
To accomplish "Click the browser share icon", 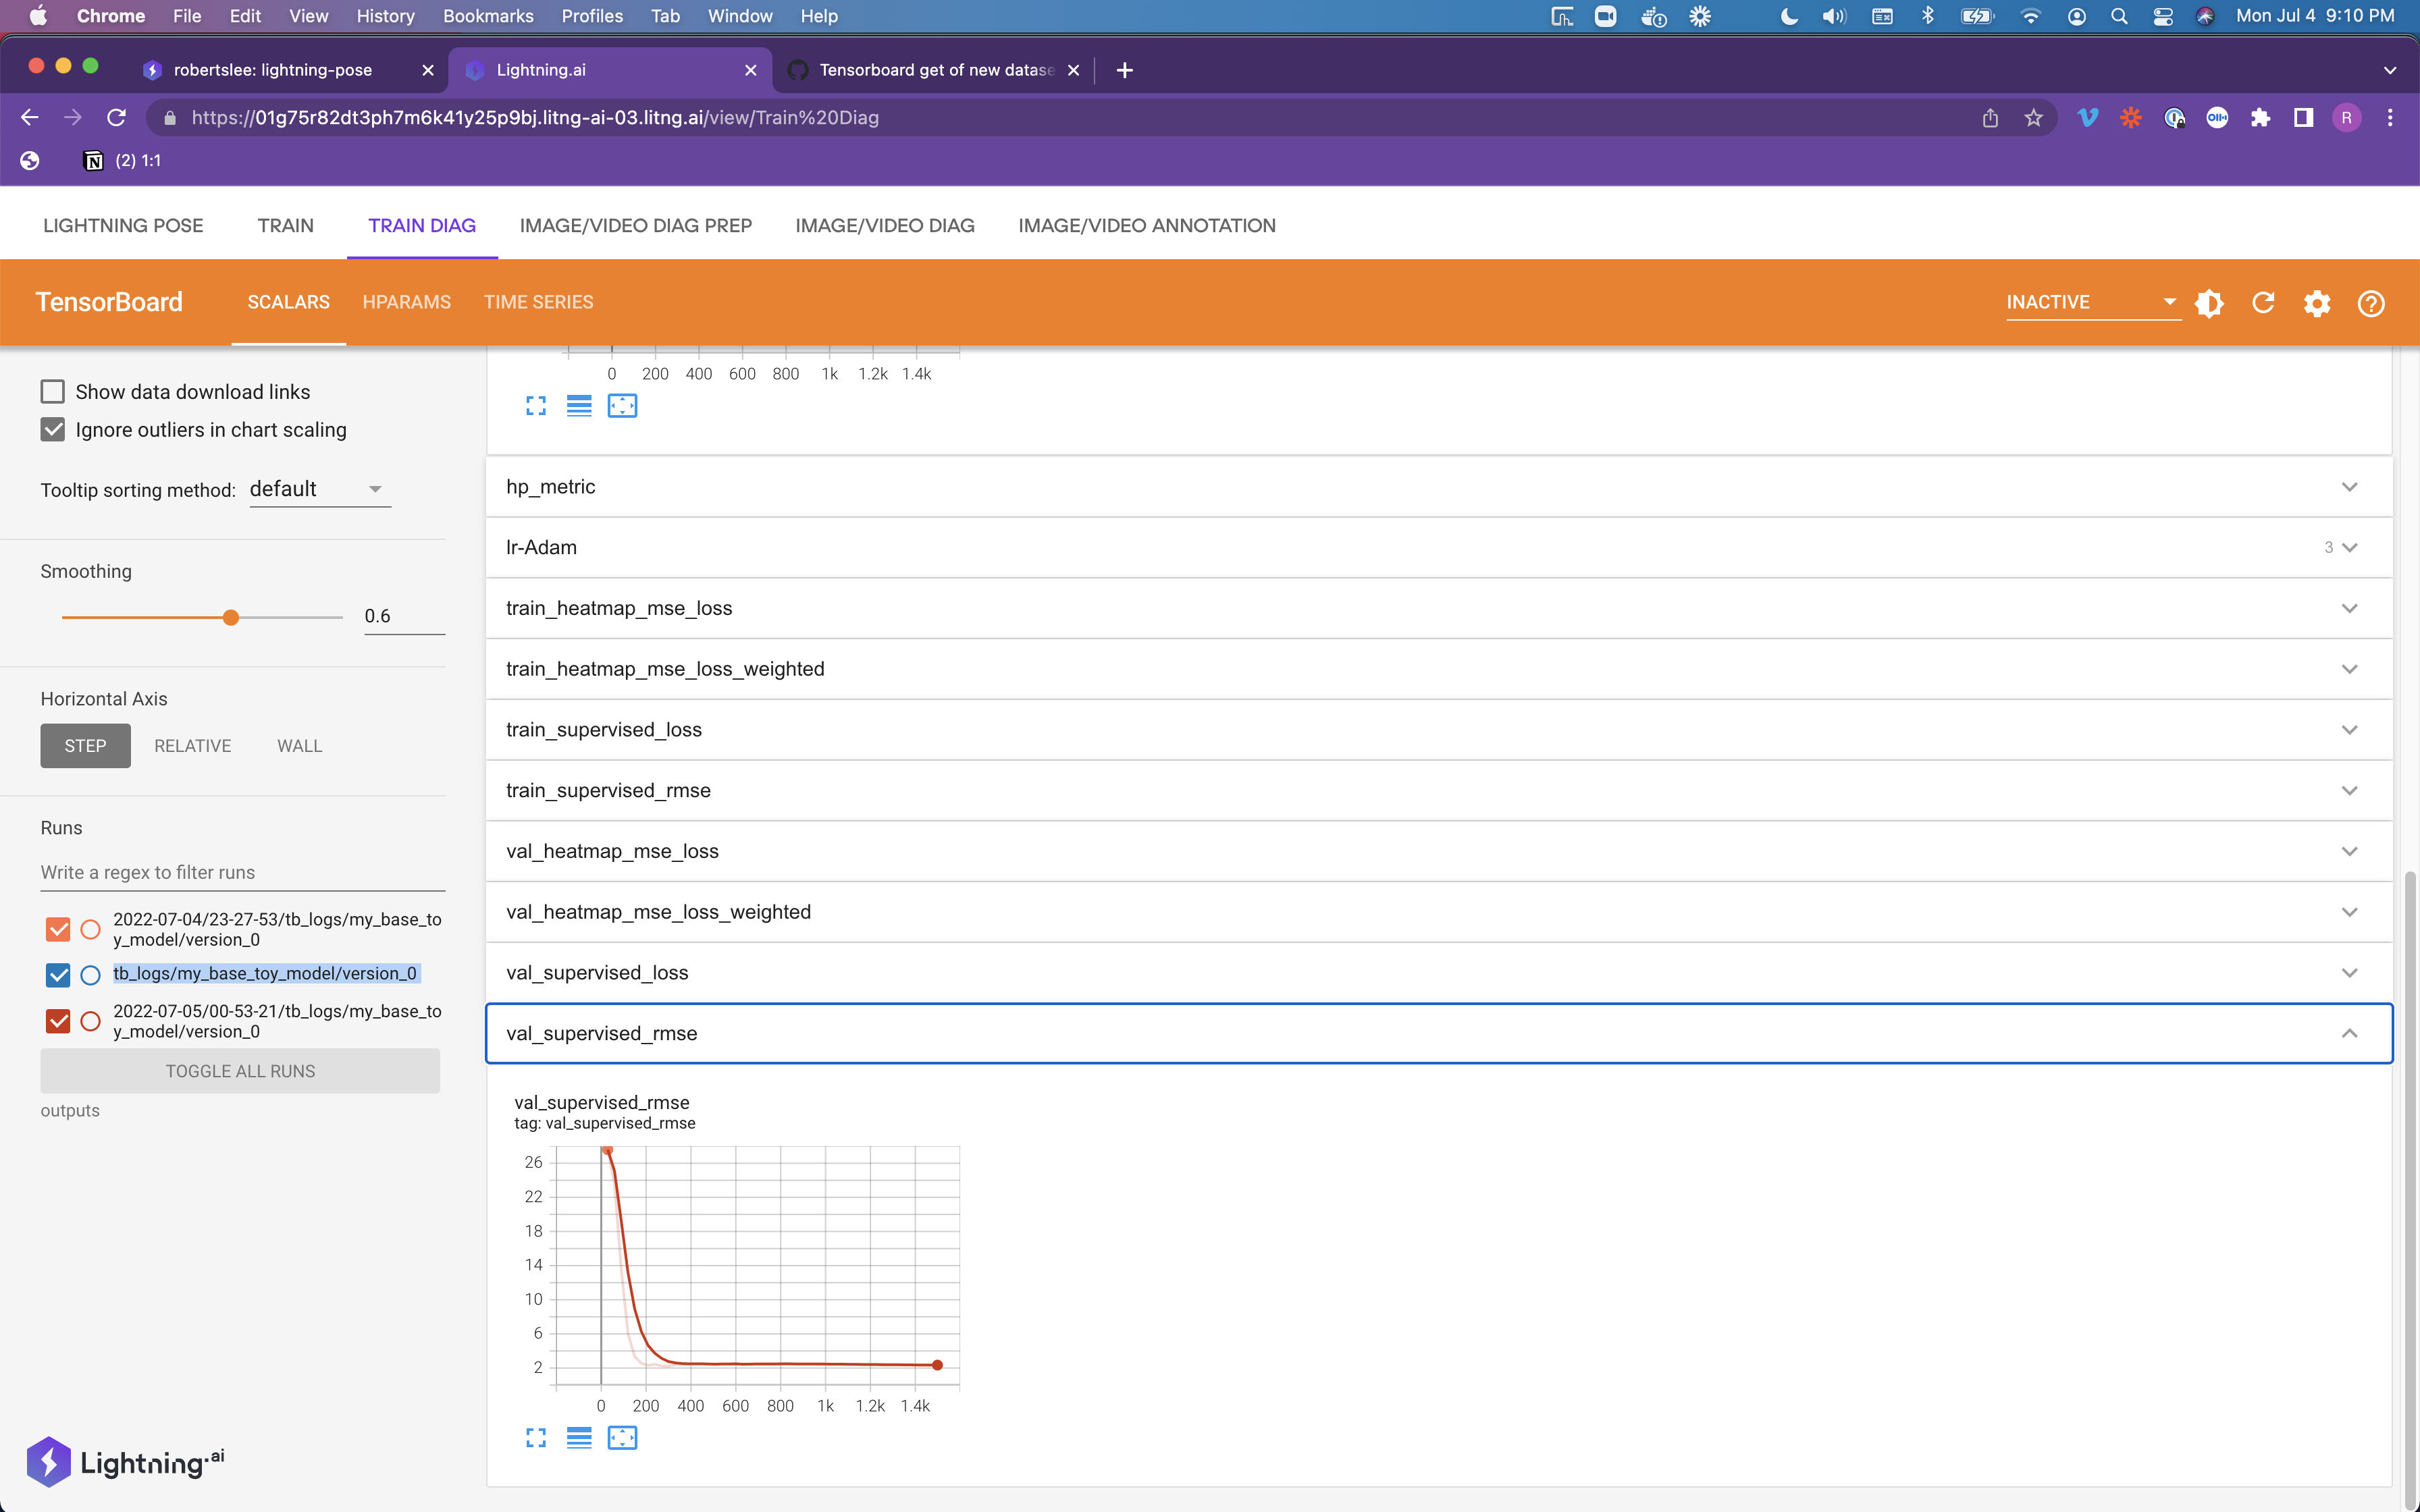I will point(1990,118).
